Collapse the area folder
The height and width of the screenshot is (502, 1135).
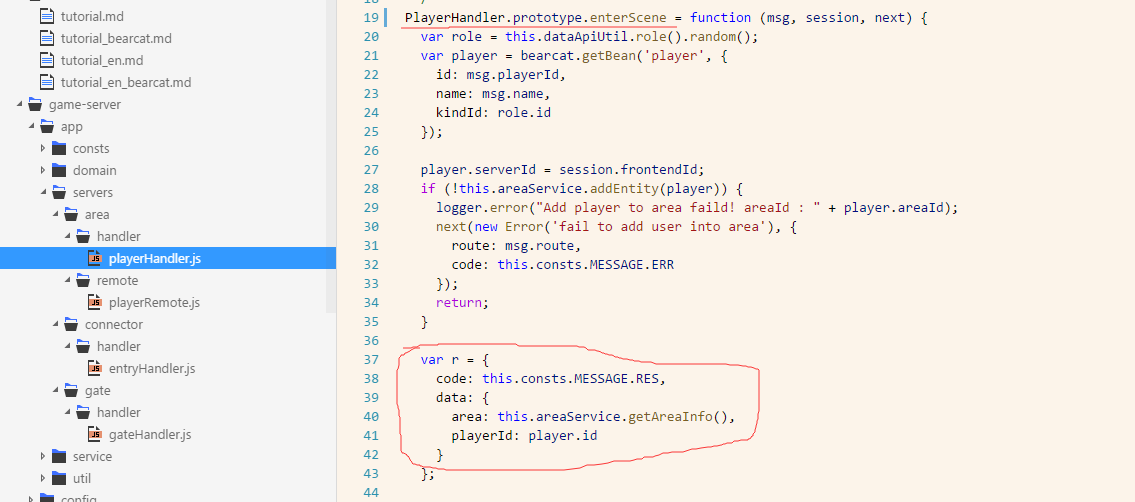55,215
